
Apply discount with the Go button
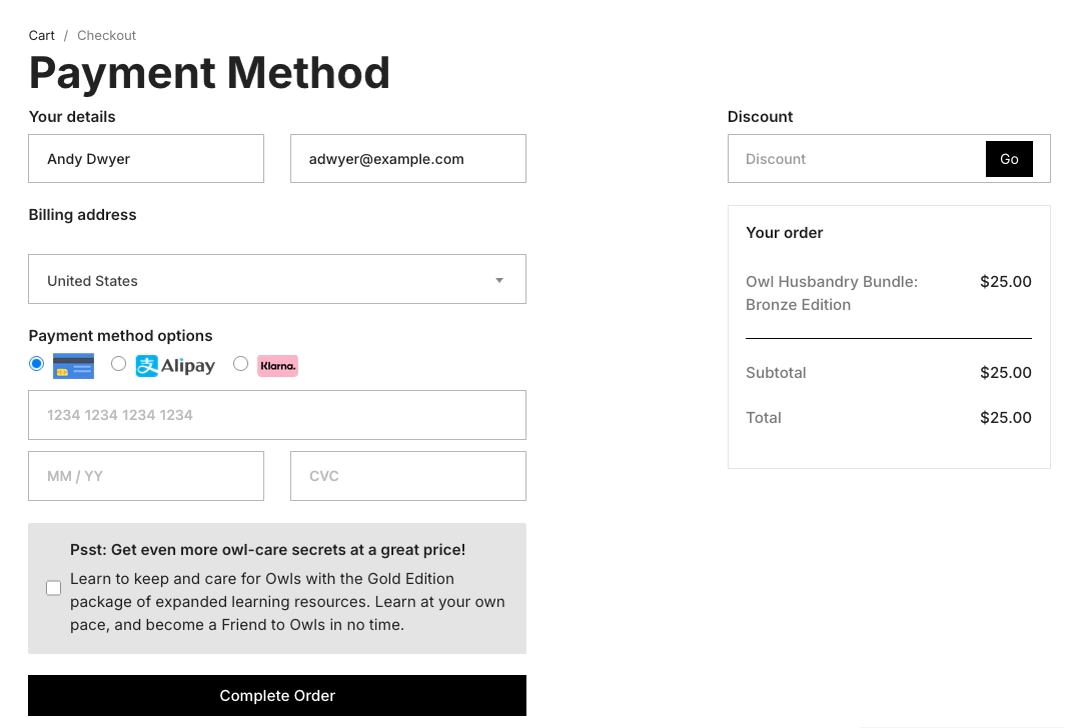[x=1009, y=159]
